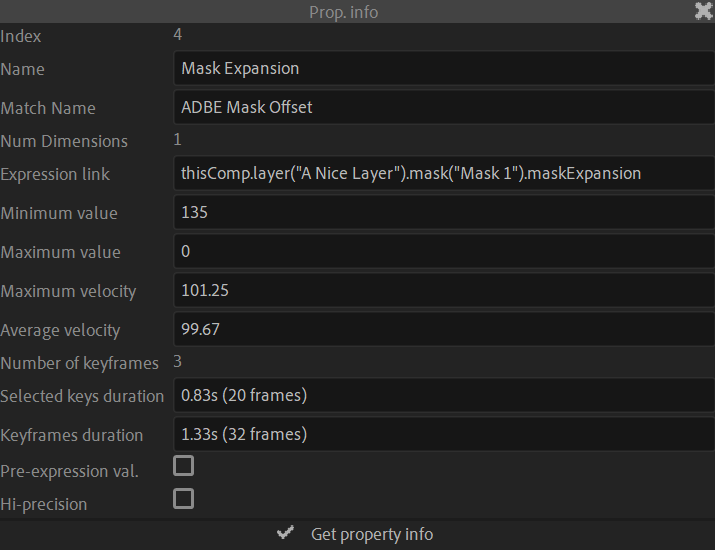Enable the Pre-expression val. checkbox
The width and height of the screenshot is (715, 550).
[x=183, y=466]
